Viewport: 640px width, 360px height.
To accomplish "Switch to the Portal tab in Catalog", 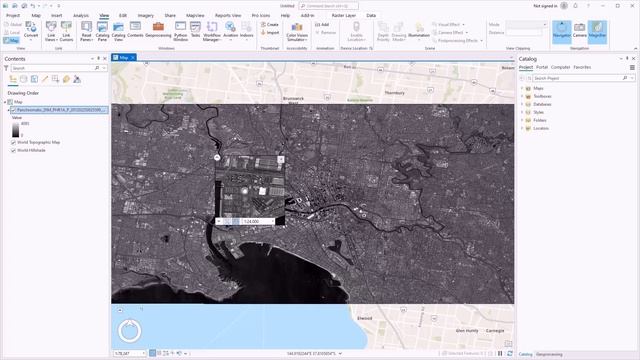I will click(x=542, y=67).
